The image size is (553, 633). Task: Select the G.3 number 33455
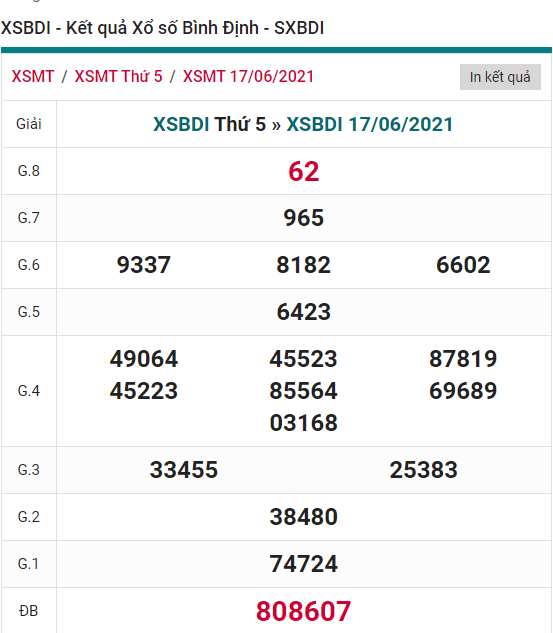click(184, 470)
